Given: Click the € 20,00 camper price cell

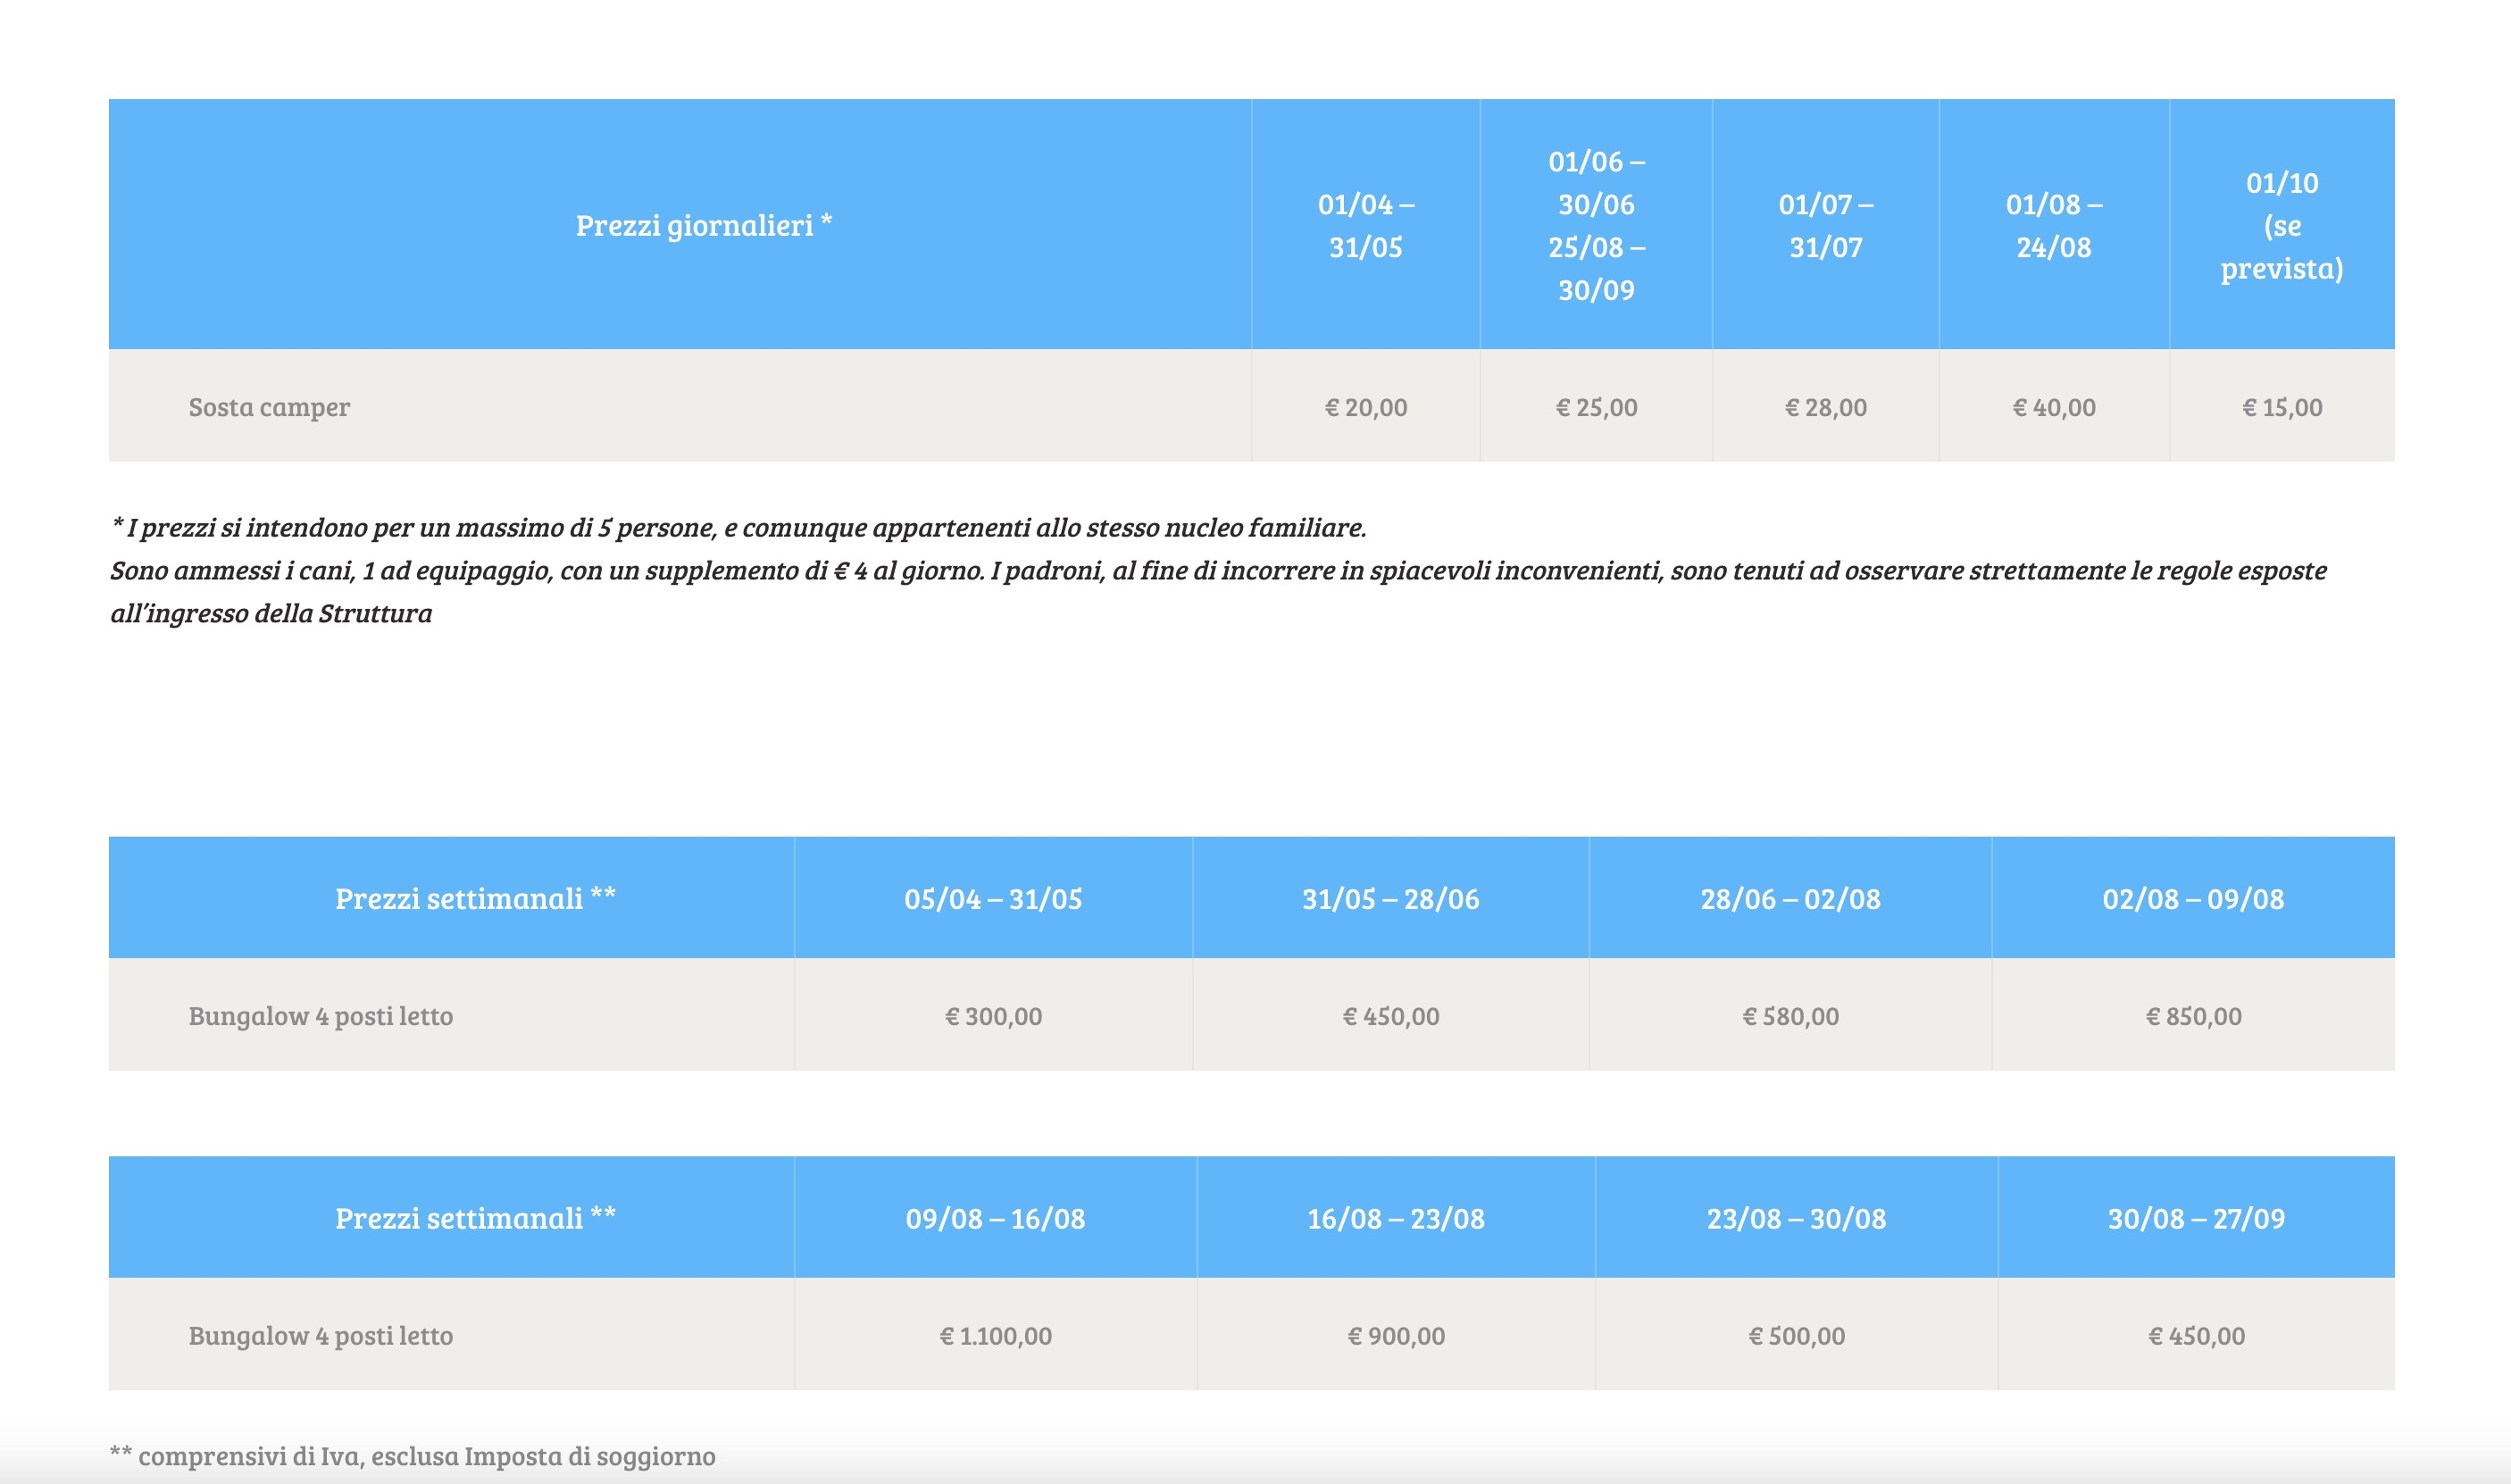Looking at the screenshot, I should pos(1365,407).
